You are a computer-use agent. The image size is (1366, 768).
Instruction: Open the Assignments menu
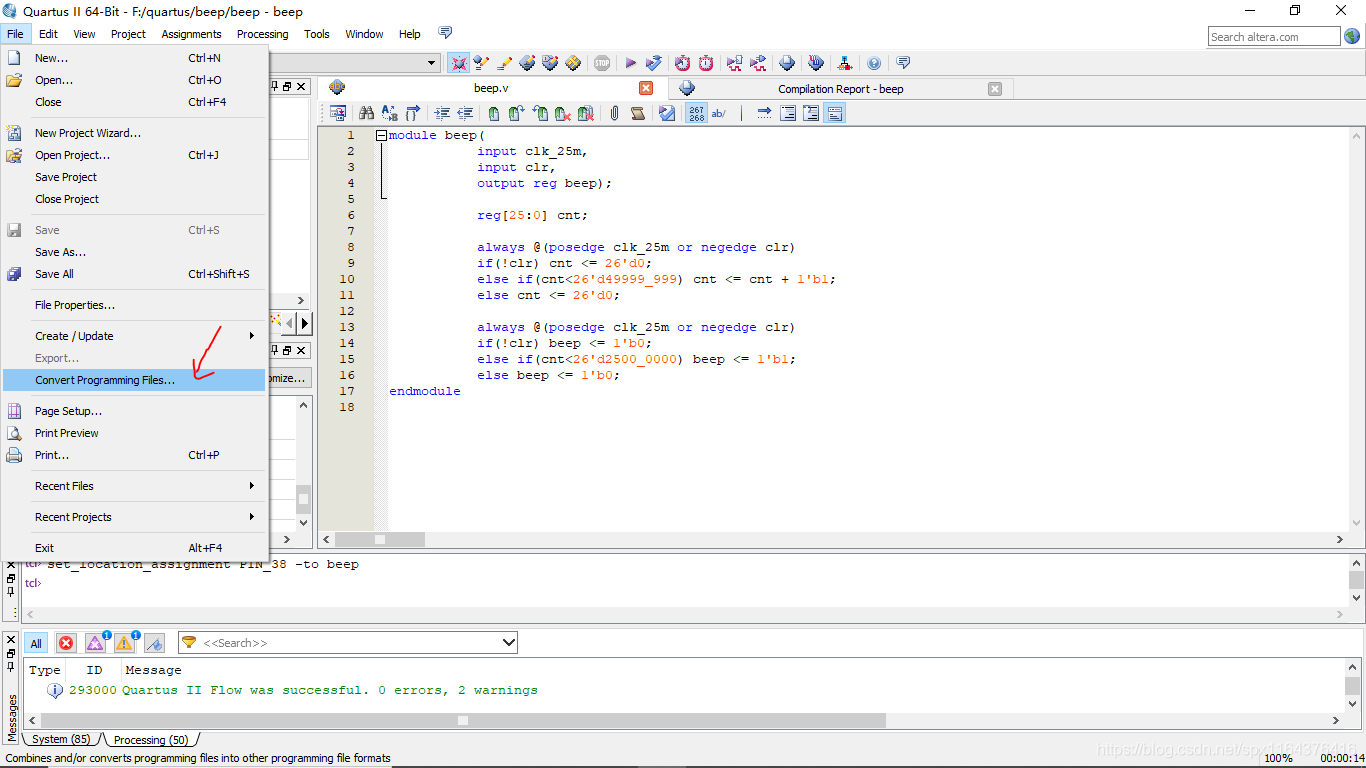coord(191,34)
